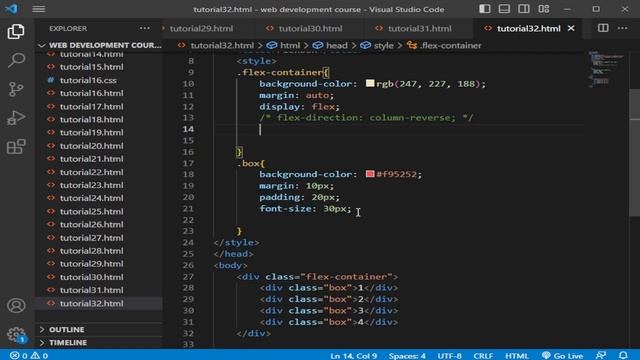Click the display: flex declaration
The image size is (640, 360).
point(299,107)
